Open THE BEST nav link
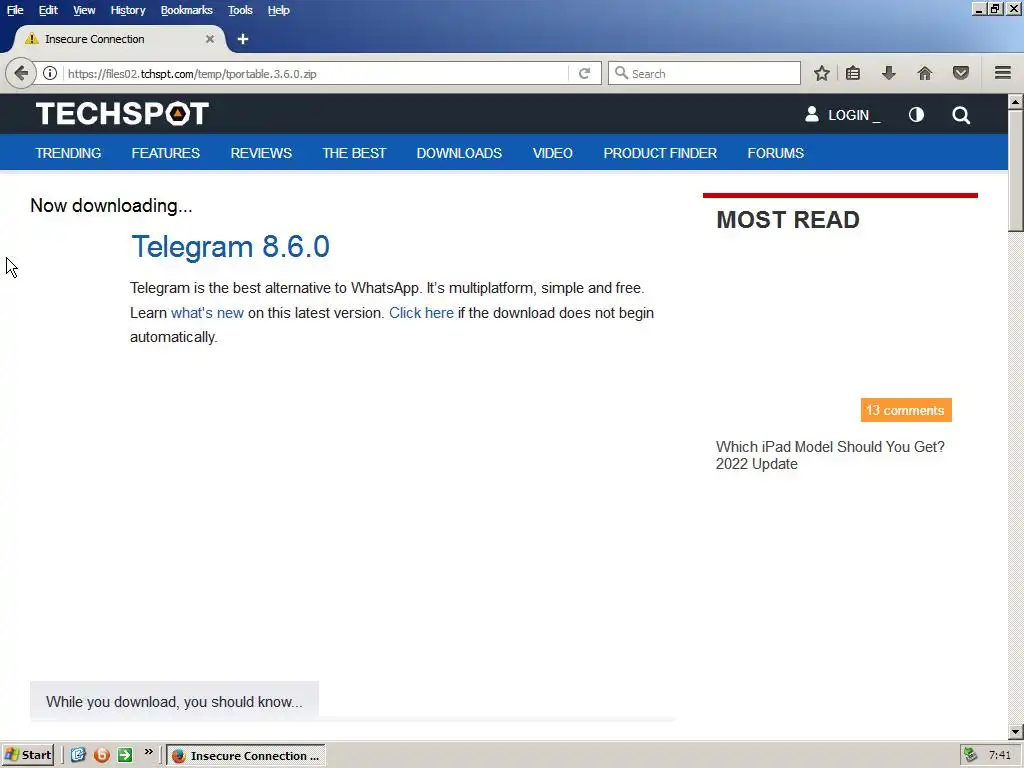1024x768 pixels. pyautogui.click(x=355, y=153)
